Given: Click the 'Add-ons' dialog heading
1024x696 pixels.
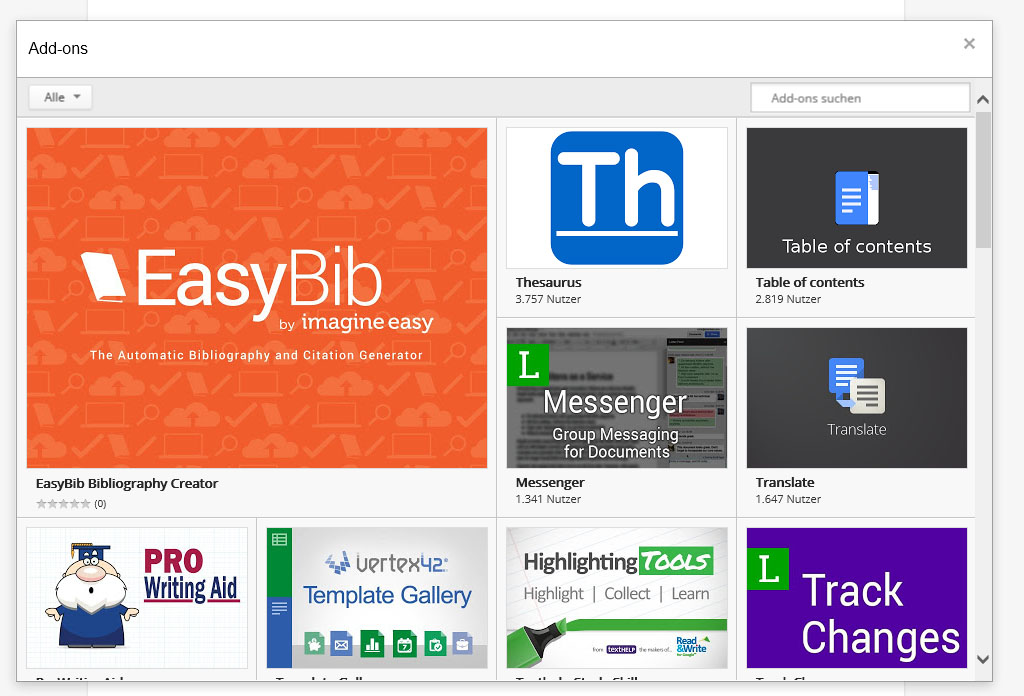Looking at the screenshot, I should click(x=58, y=48).
